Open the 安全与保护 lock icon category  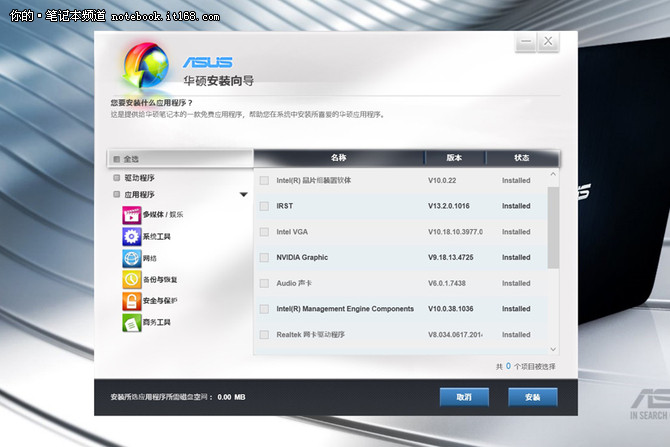point(132,301)
